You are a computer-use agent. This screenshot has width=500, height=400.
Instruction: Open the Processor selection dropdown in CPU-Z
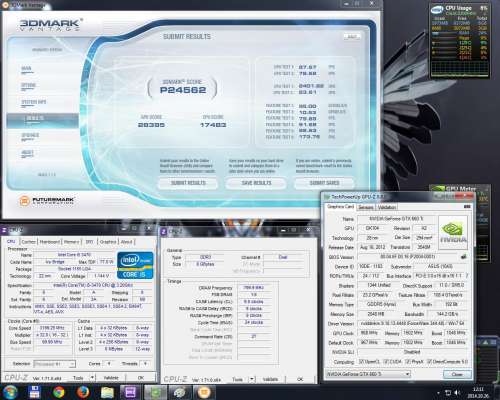coord(55,364)
